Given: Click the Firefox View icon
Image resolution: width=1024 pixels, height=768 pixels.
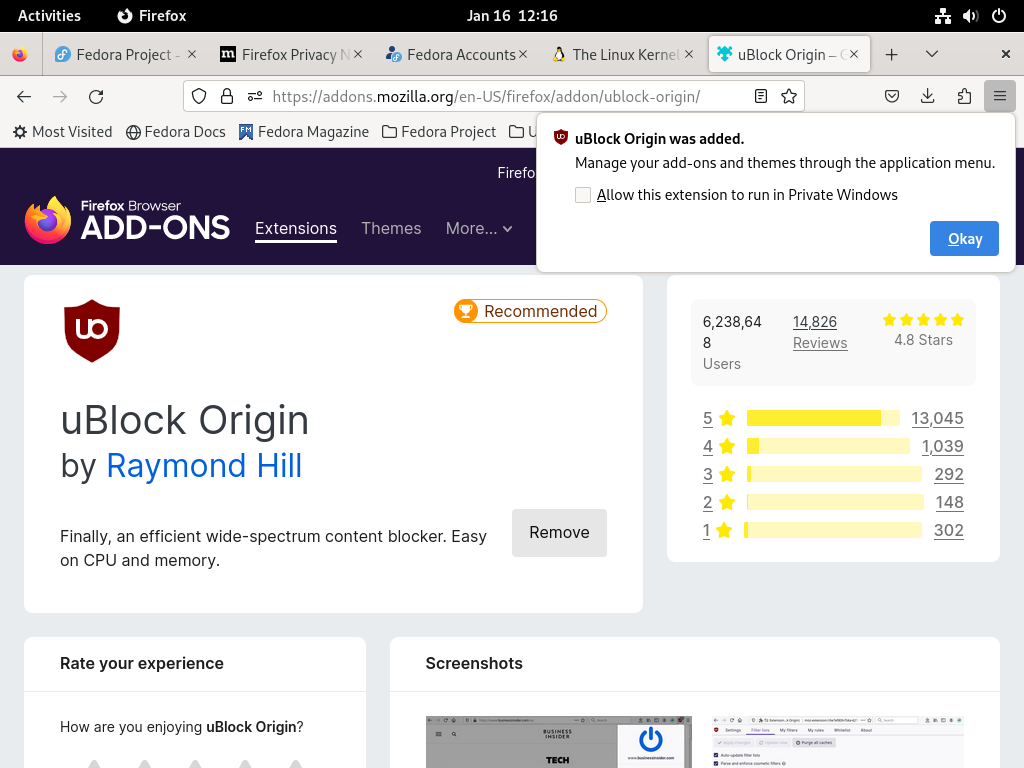Looking at the screenshot, I should pyautogui.click(x=20, y=55).
